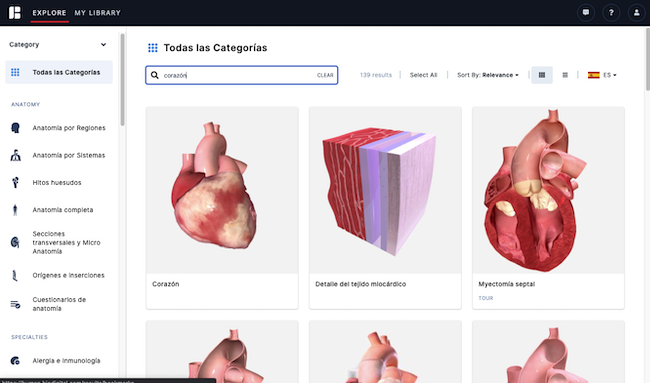The height and width of the screenshot is (383, 650).
Task: Select Anatomía por Sistemas lungs icon
Action: tap(15, 155)
